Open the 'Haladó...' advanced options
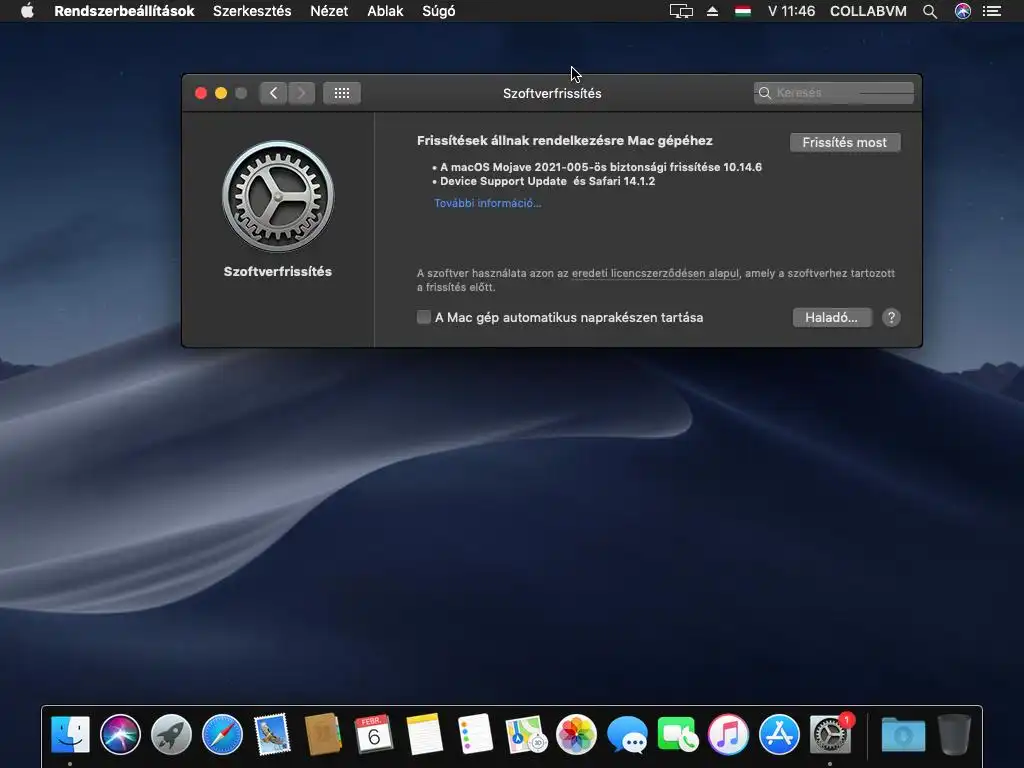The width and height of the screenshot is (1024, 768). (831, 317)
